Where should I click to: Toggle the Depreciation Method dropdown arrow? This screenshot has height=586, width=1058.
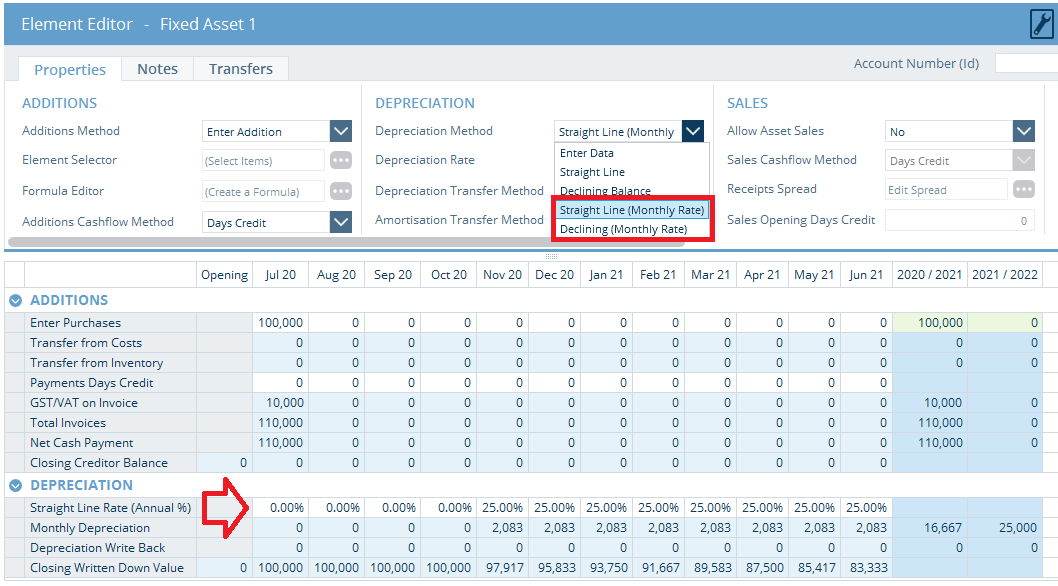pyautogui.click(x=693, y=131)
